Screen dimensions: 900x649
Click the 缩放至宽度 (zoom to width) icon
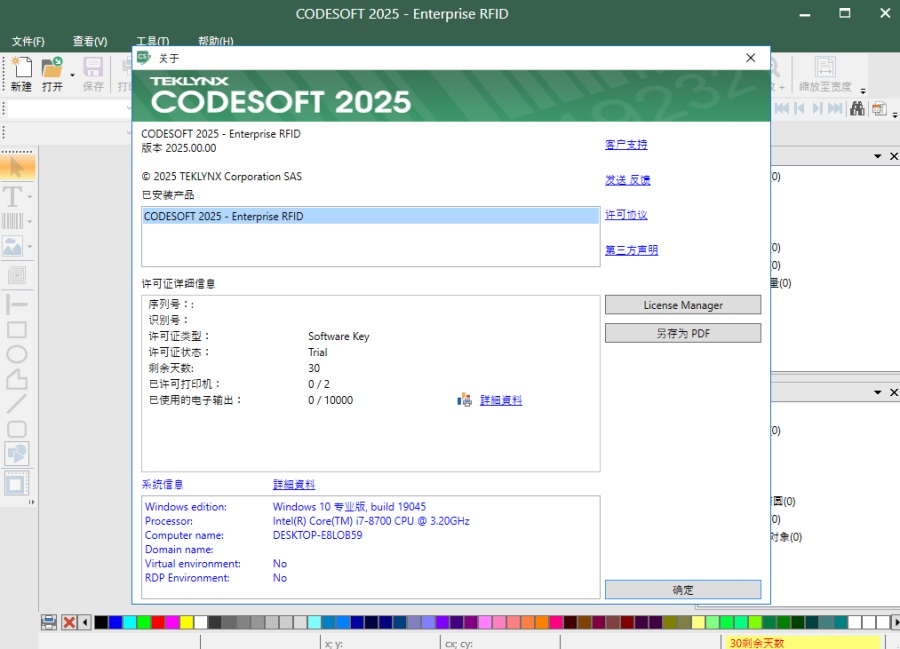825,68
